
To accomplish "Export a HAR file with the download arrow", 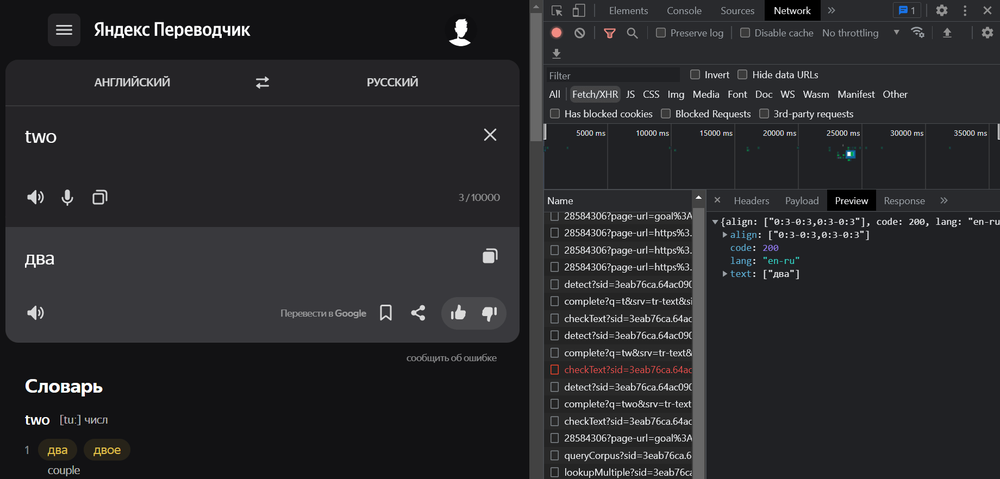I will [556, 54].
